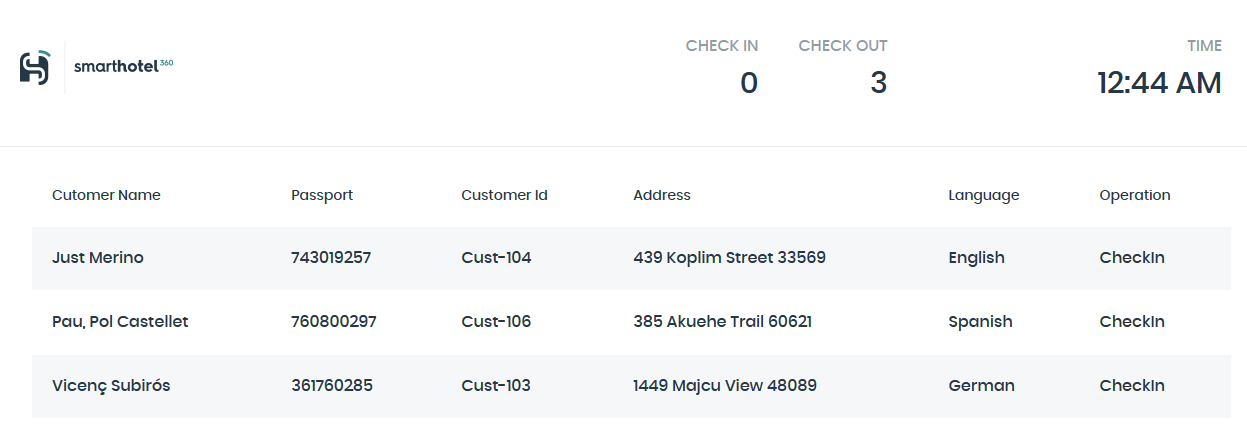Open the Just Merino customer row
The width and height of the screenshot is (1247, 443).
[x=631, y=258]
